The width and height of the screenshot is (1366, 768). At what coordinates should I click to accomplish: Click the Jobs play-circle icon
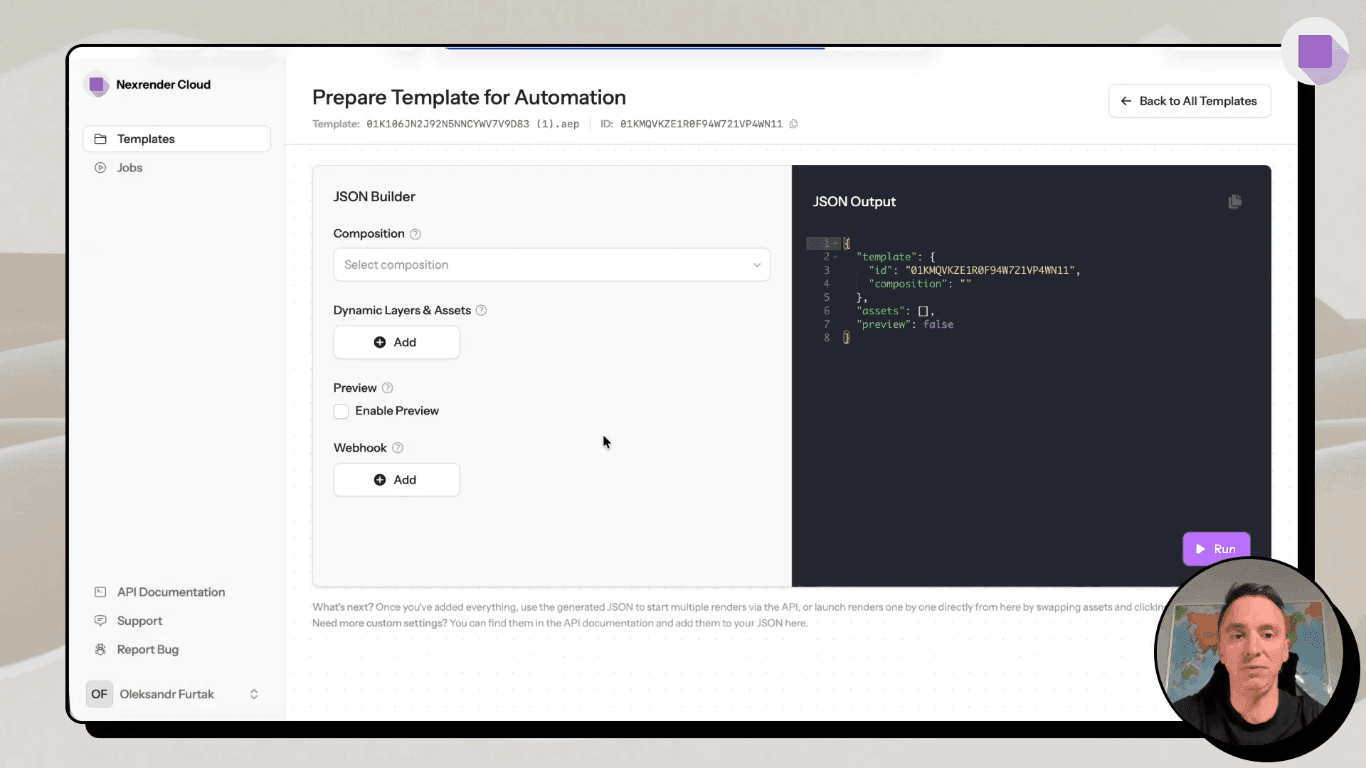(100, 168)
